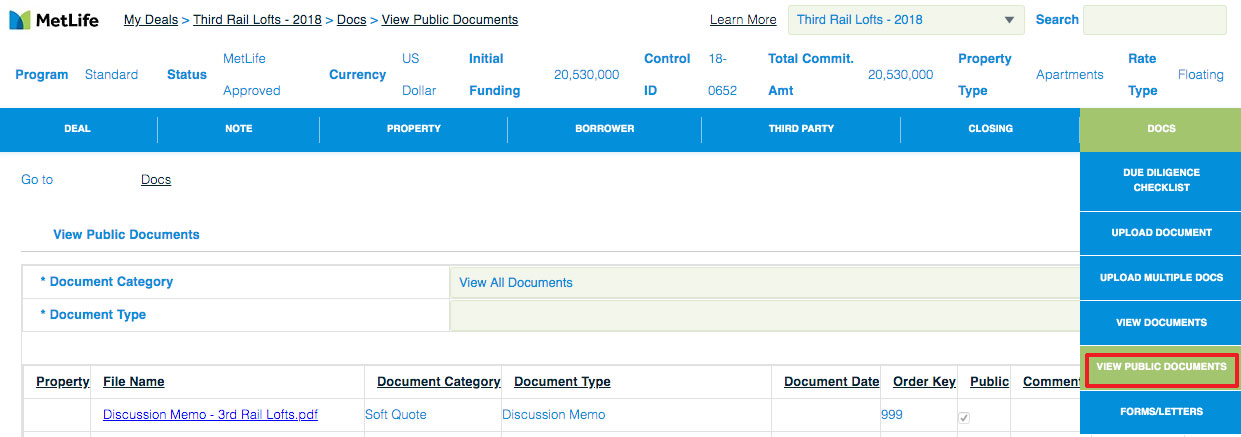
Task: Go to Docs breadcrumb in header
Action: coord(351,20)
